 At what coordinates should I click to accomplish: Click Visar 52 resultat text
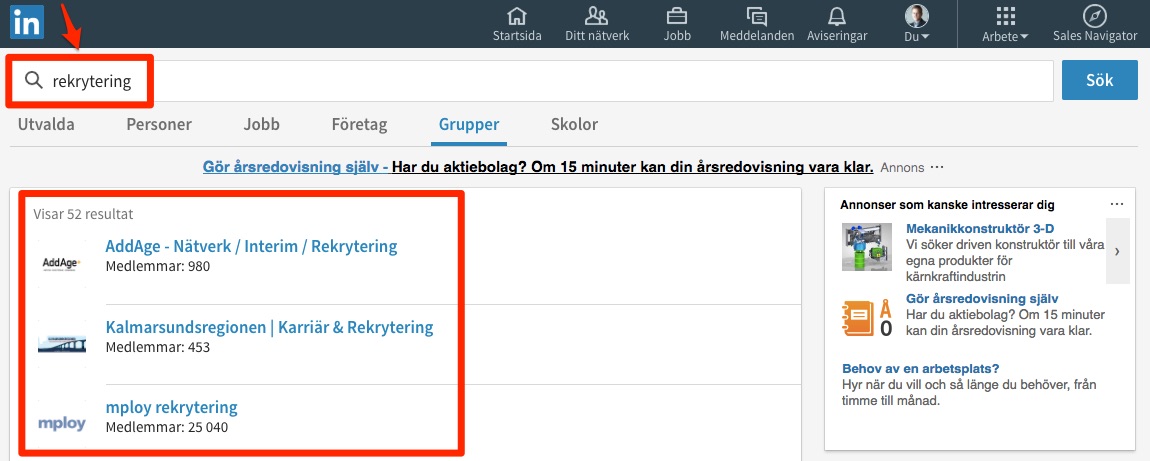83,215
